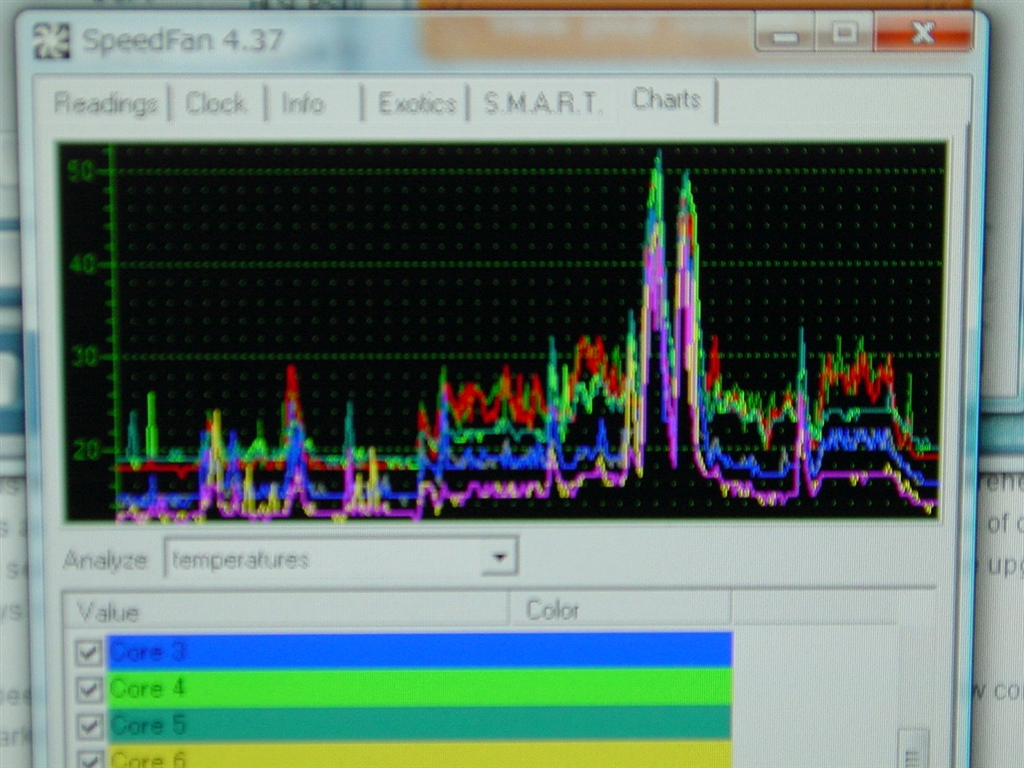Open the Info tab
Image resolution: width=1024 pixels, height=768 pixels.
pyautogui.click(x=302, y=103)
